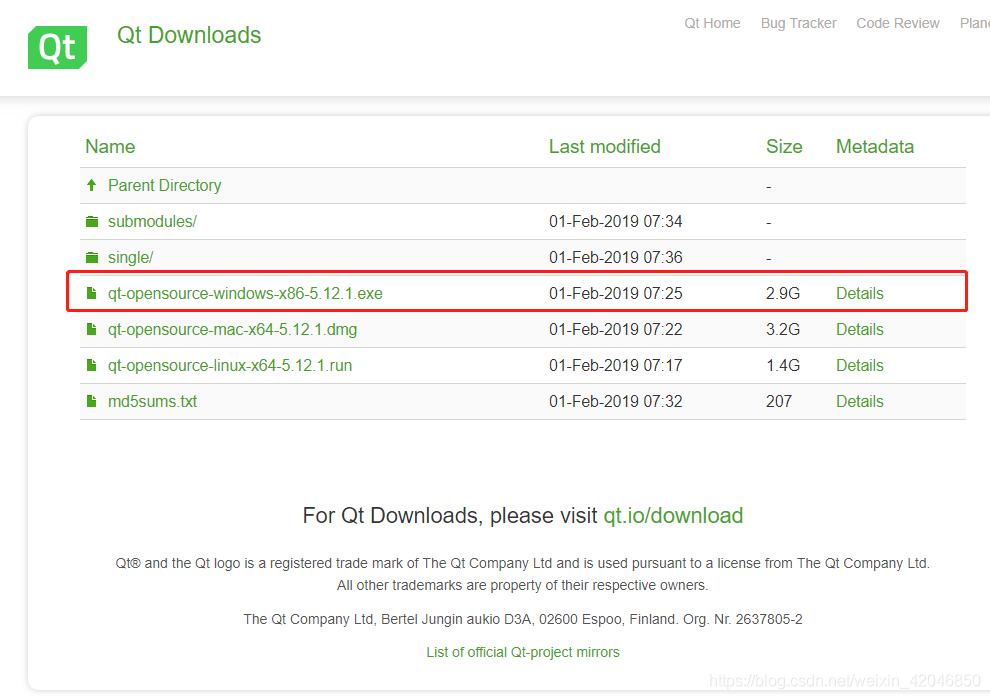
Task: Click the Qt Company Ltd address line
Action: [x=523, y=619]
